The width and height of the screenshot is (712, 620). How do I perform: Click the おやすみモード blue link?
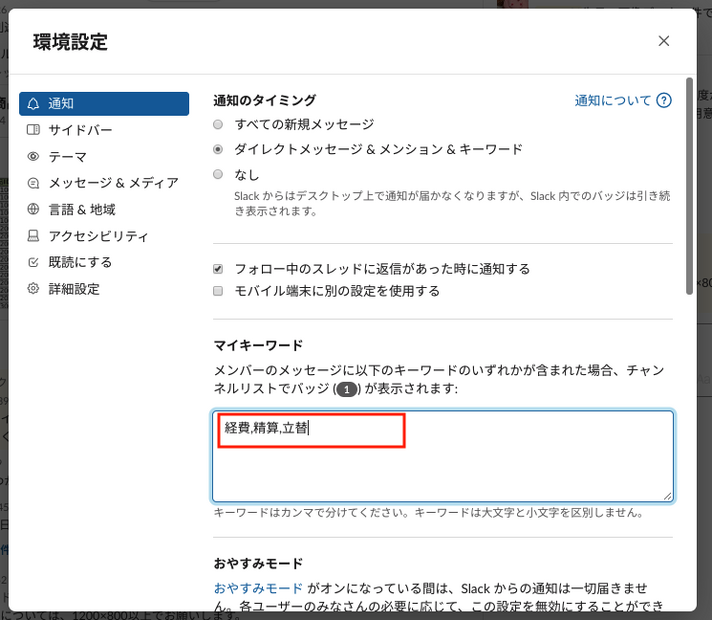[x=258, y=588]
